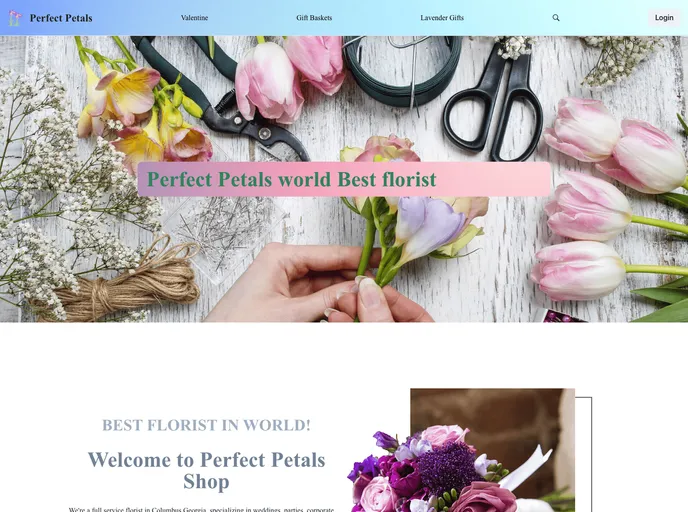
Task: Click 'Welcome to Perfect Petals Shop' heading
Action: (x=206, y=470)
